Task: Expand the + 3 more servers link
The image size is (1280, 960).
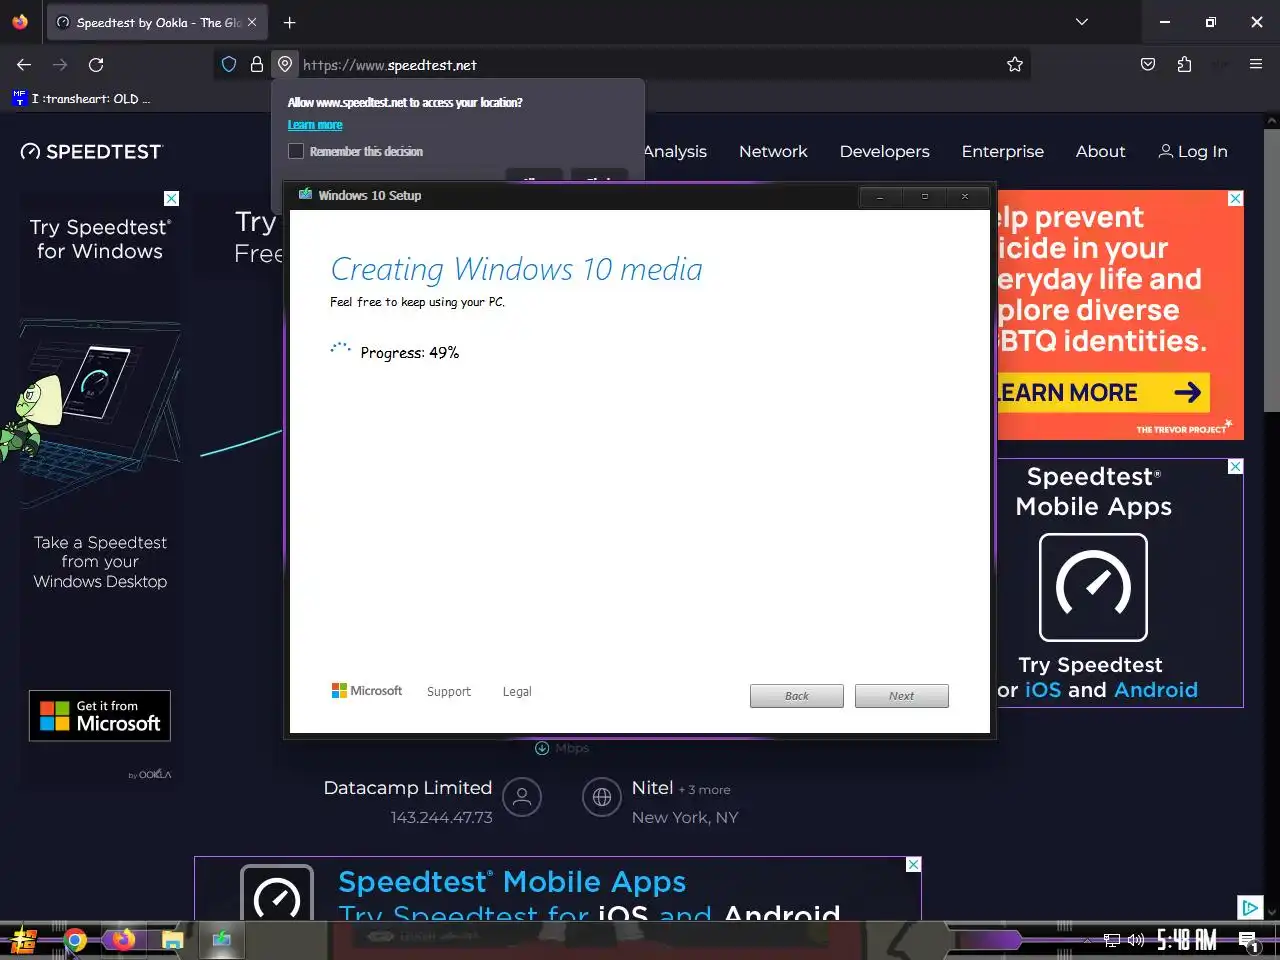Action: [x=705, y=790]
